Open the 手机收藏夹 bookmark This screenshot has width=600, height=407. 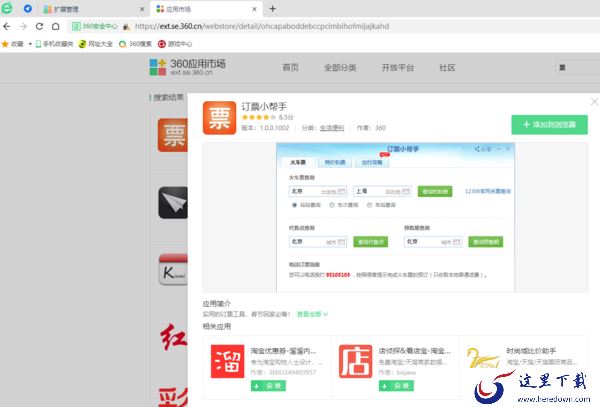pos(54,44)
